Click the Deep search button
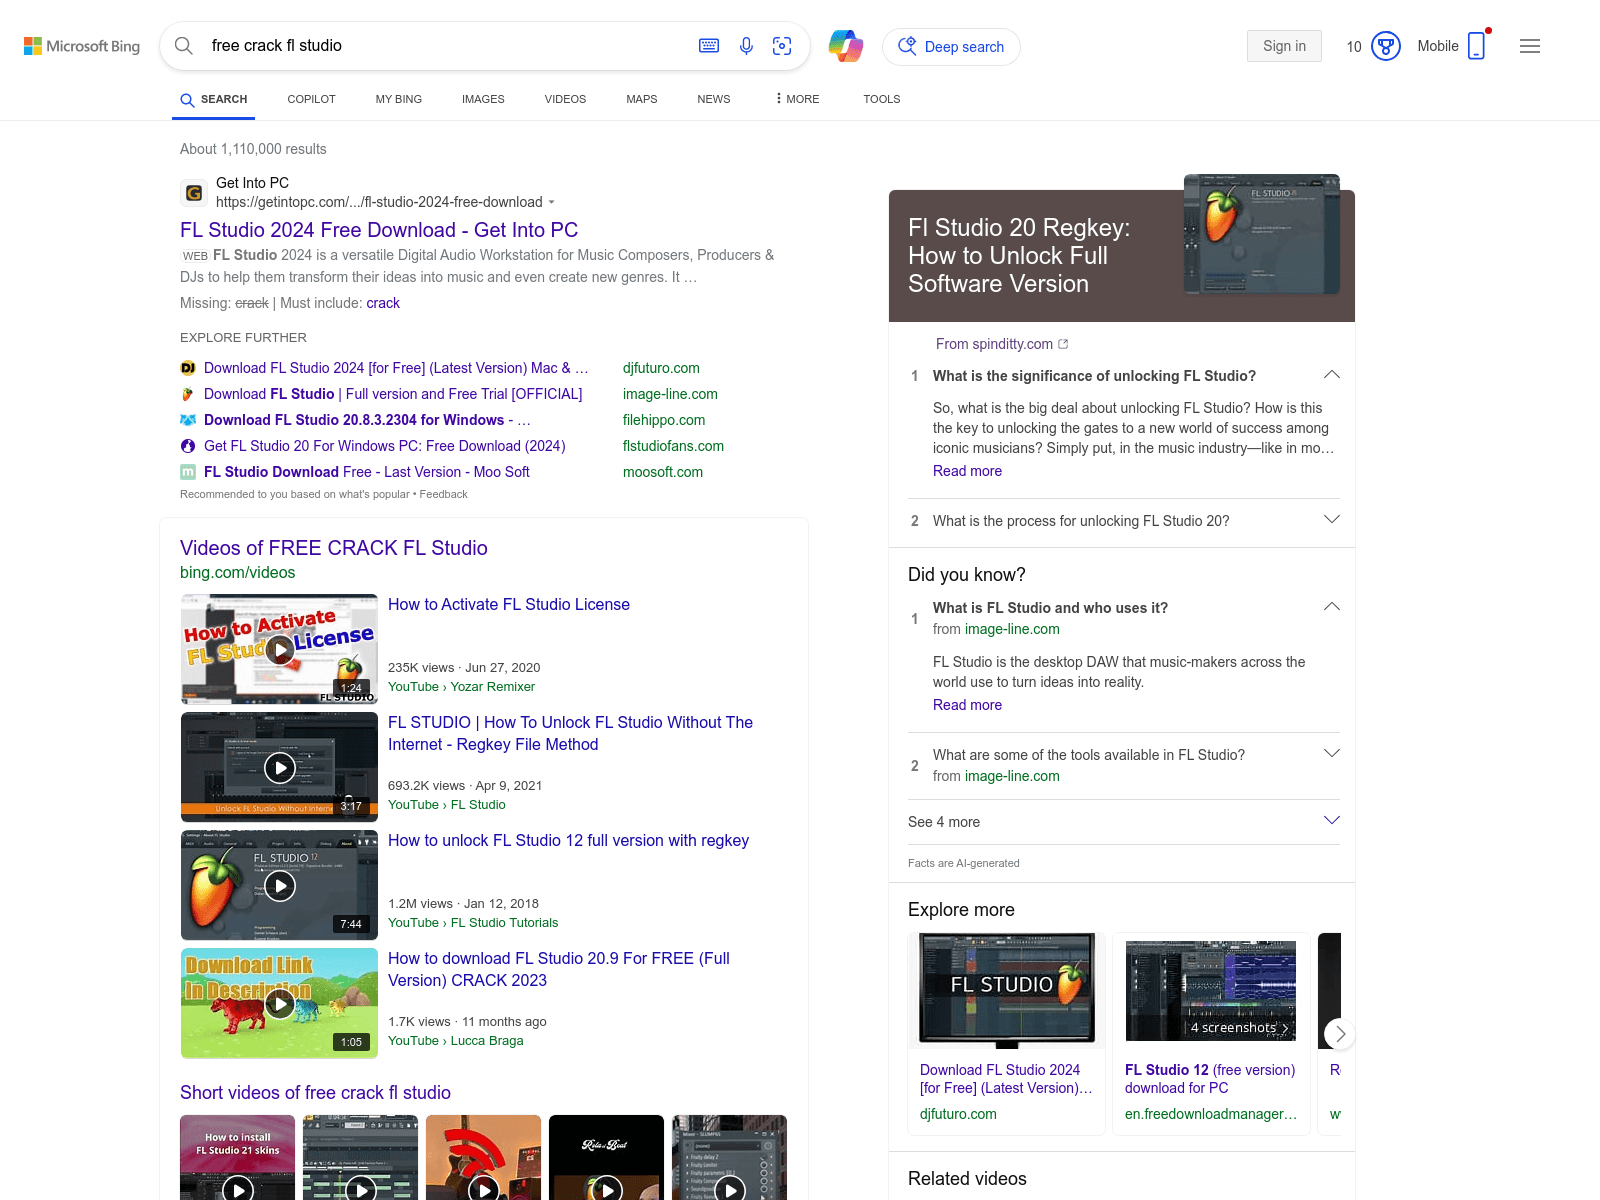1600x1200 pixels. [951, 47]
